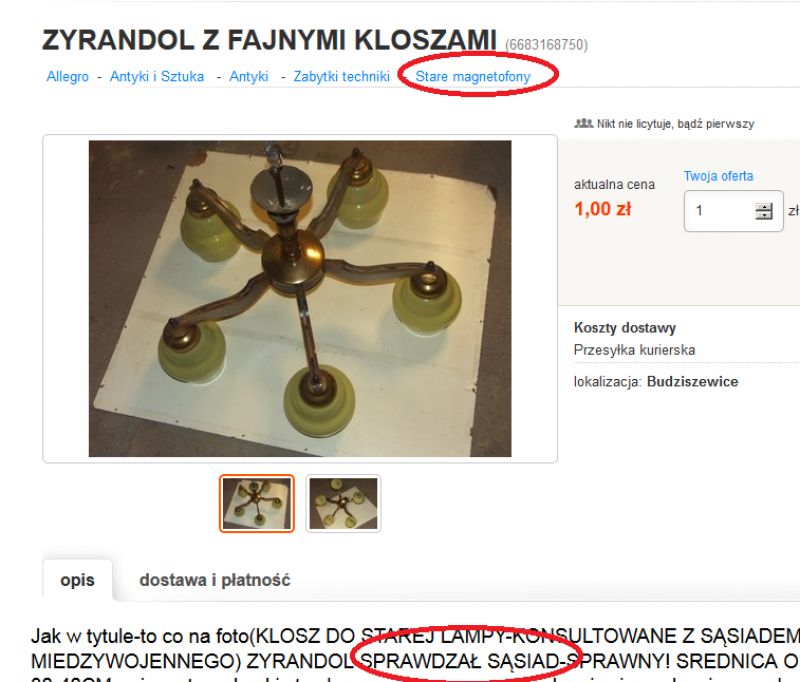Switch to dostawa i płatność tab

[215, 580]
